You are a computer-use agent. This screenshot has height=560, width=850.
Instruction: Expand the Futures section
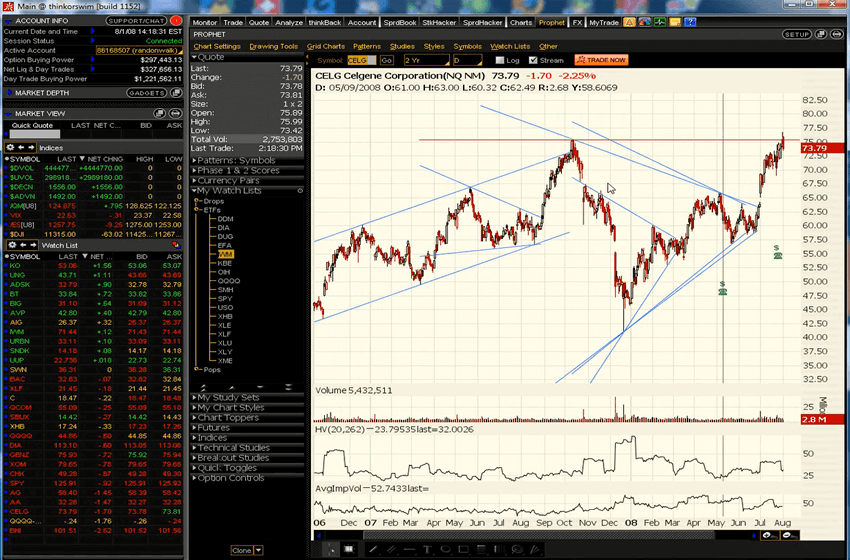pyautogui.click(x=195, y=428)
